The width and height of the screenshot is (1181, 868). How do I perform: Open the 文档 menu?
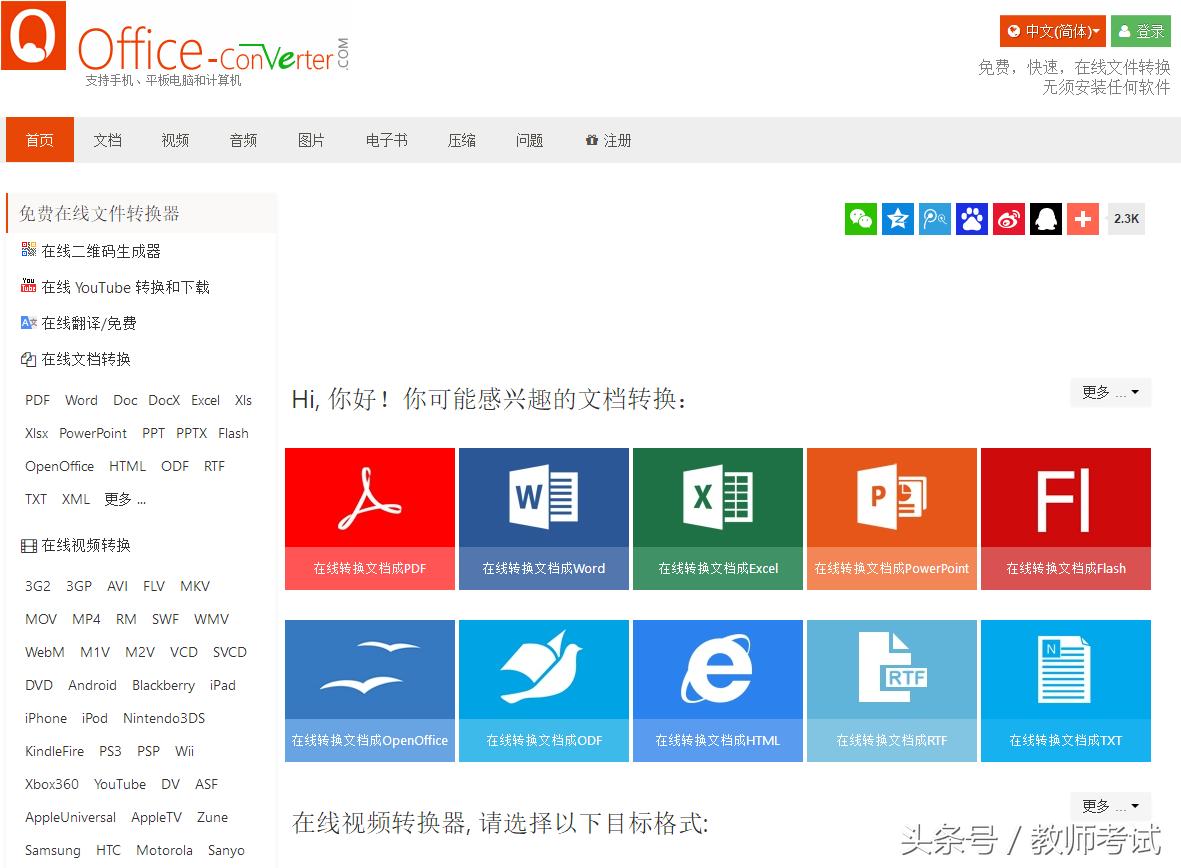pos(108,140)
